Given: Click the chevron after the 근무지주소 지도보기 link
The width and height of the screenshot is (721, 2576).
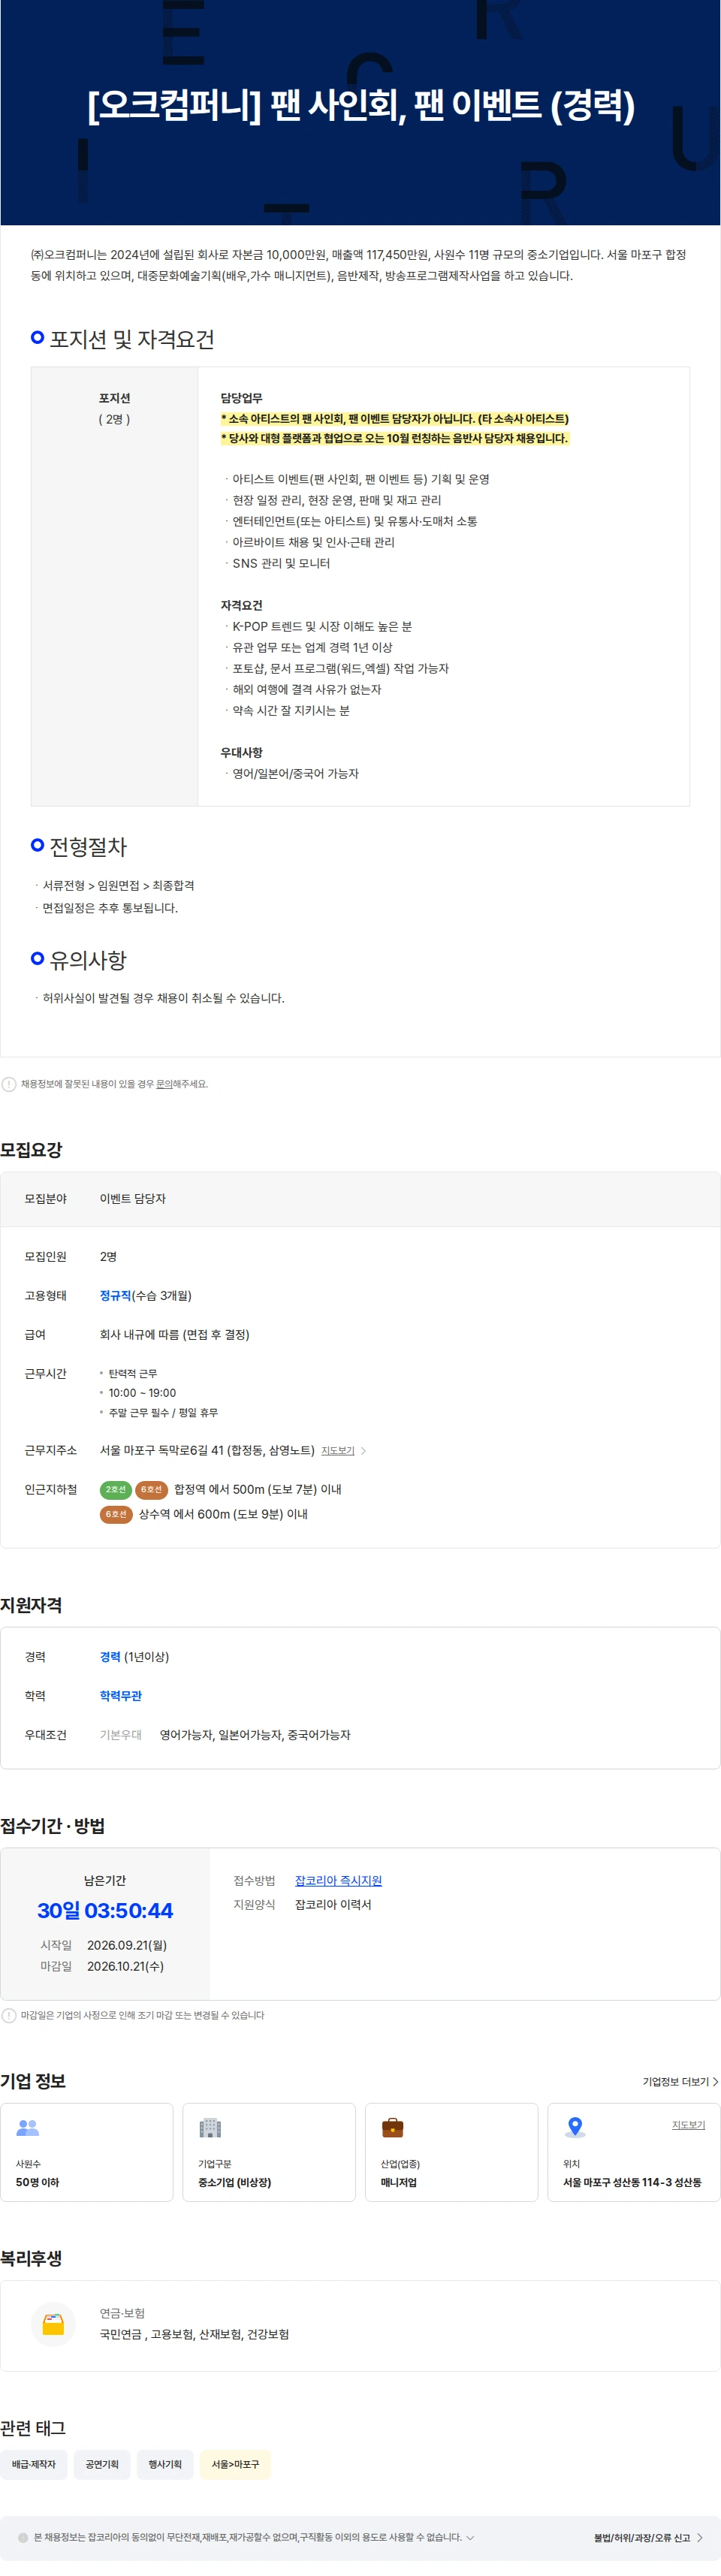Looking at the screenshot, I should point(363,1451).
